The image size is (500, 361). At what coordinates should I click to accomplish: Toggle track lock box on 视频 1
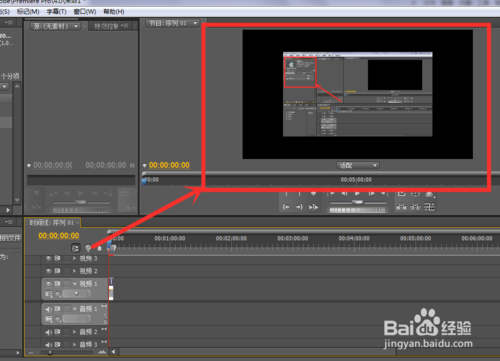[x=67, y=284]
